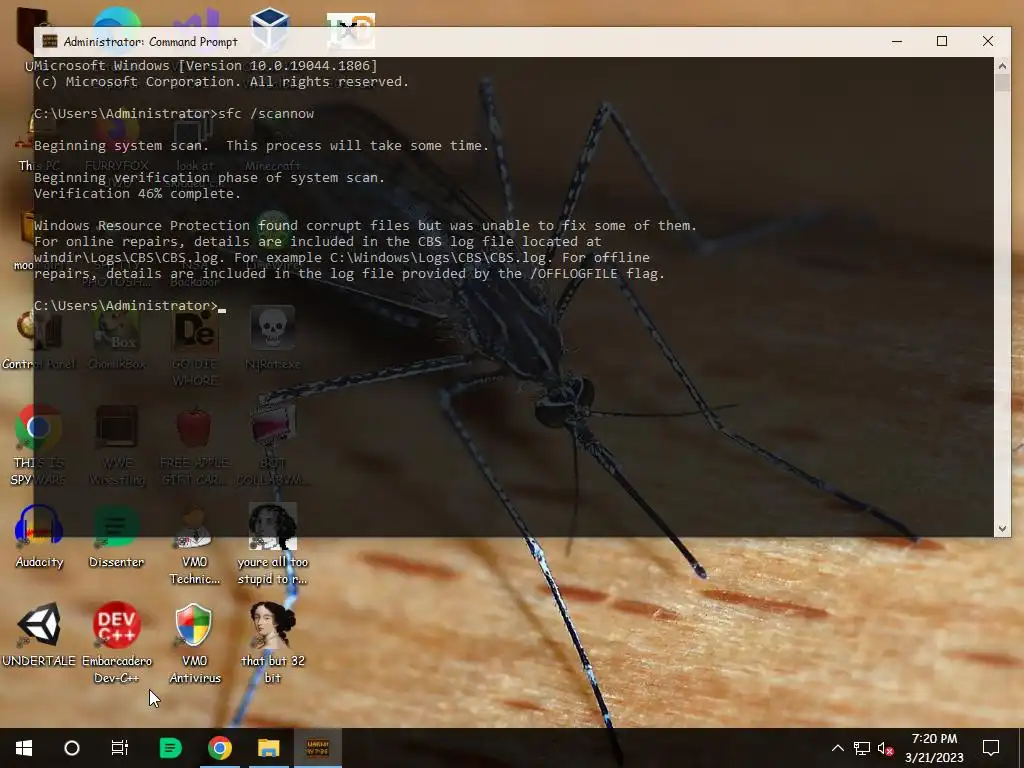This screenshot has width=1024, height=768.
Task: Click the Command Prompt scrollbar up arrow
Action: point(1002,66)
